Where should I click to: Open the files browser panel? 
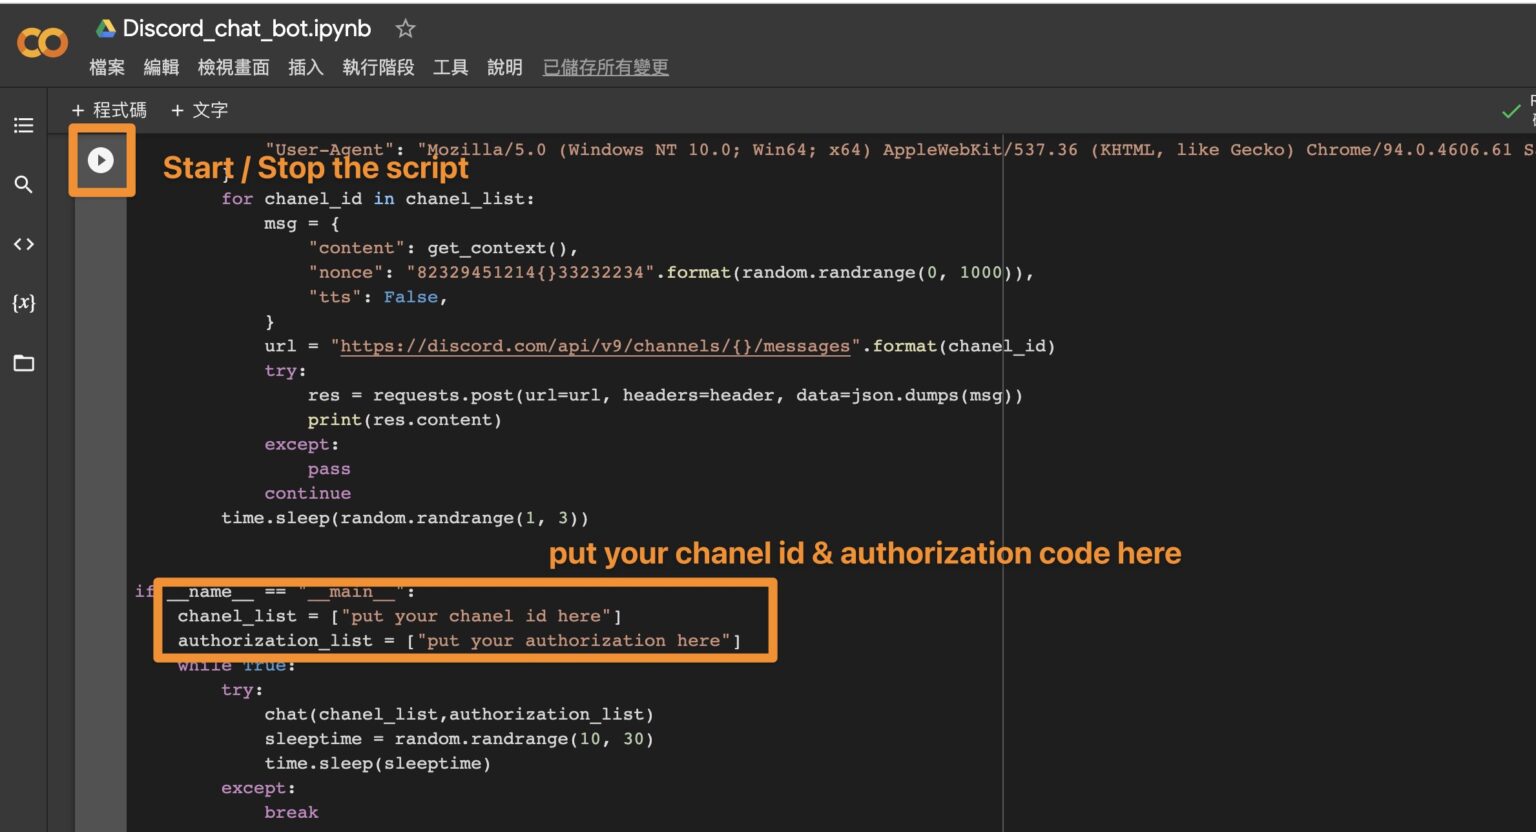tap(23, 362)
